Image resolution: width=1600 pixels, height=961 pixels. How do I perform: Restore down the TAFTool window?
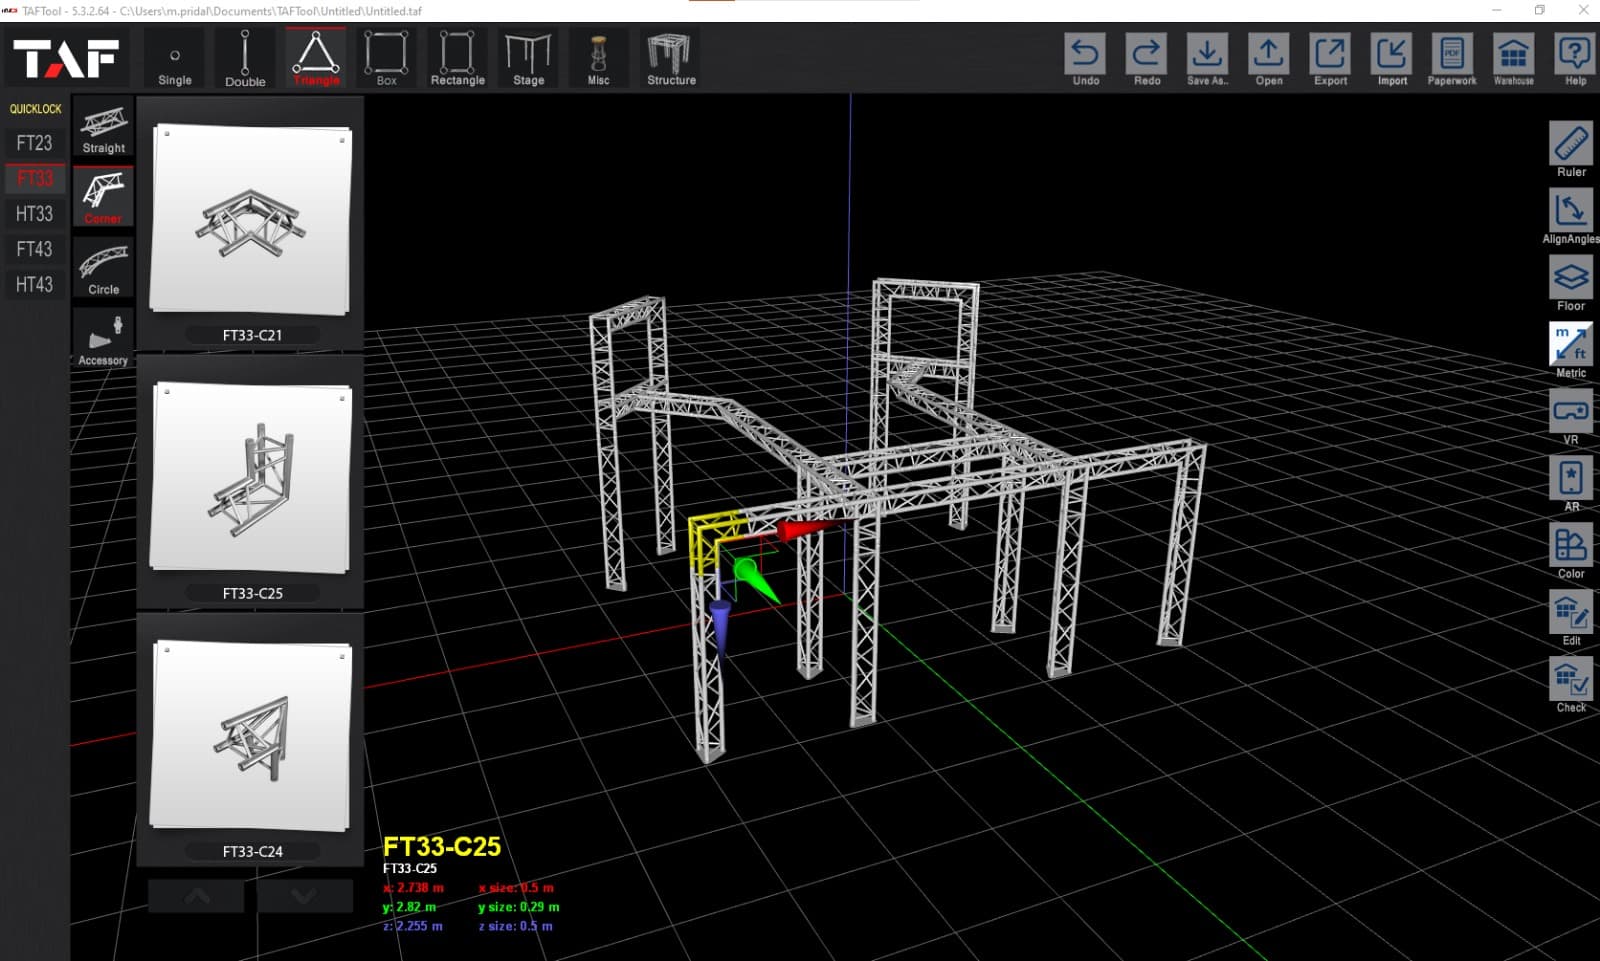[1540, 10]
